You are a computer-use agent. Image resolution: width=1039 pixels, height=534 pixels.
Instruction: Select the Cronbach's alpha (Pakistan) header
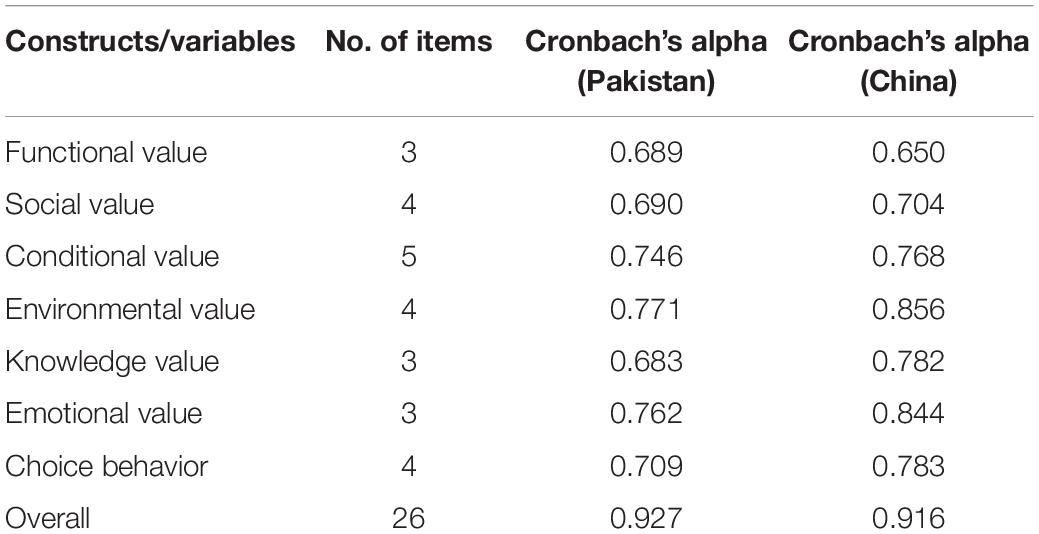click(646, 62)
